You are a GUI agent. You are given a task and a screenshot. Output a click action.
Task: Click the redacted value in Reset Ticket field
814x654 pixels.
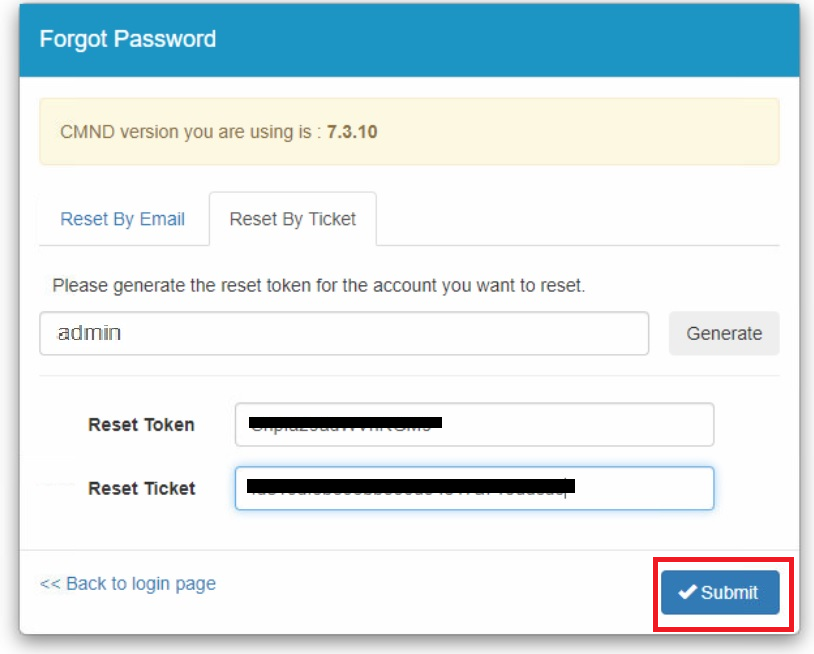[410, 488]
